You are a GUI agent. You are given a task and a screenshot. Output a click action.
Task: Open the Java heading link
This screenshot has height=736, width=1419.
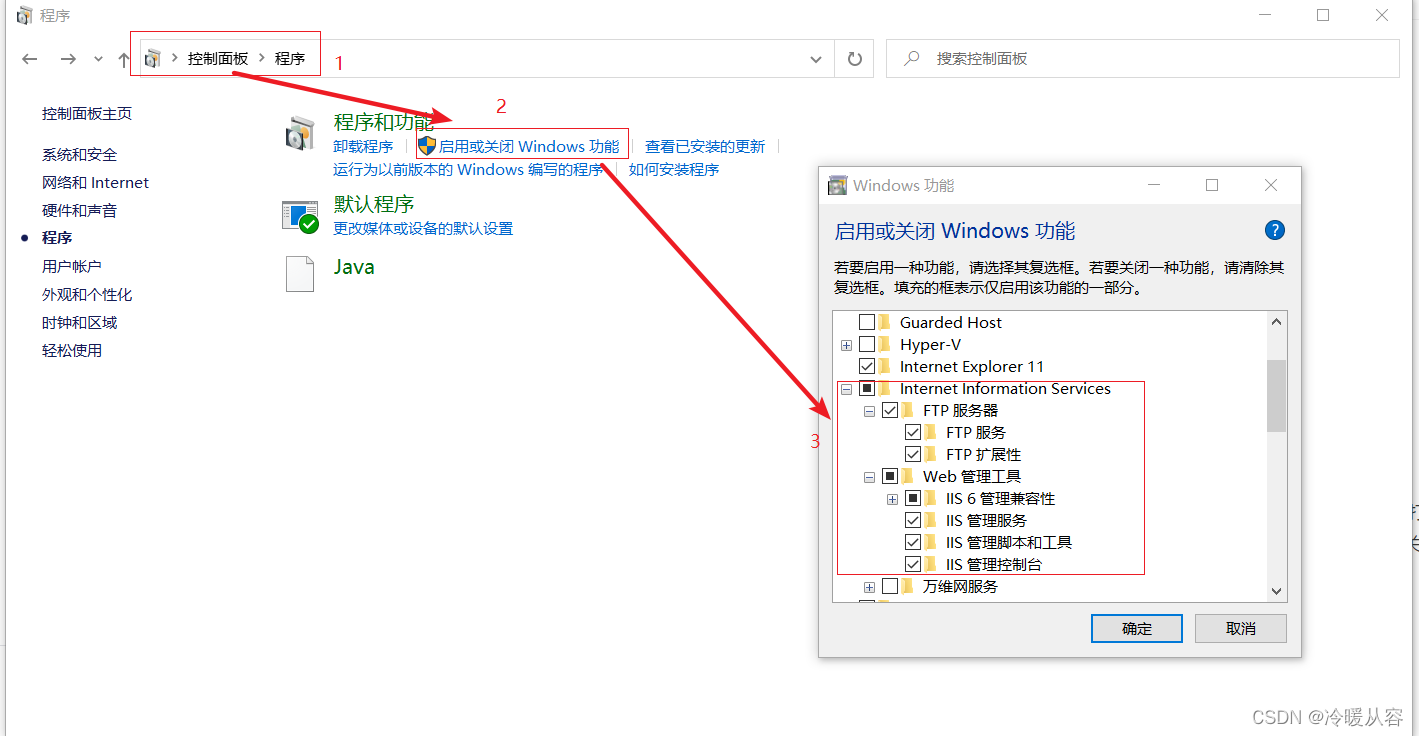[354, 267]
